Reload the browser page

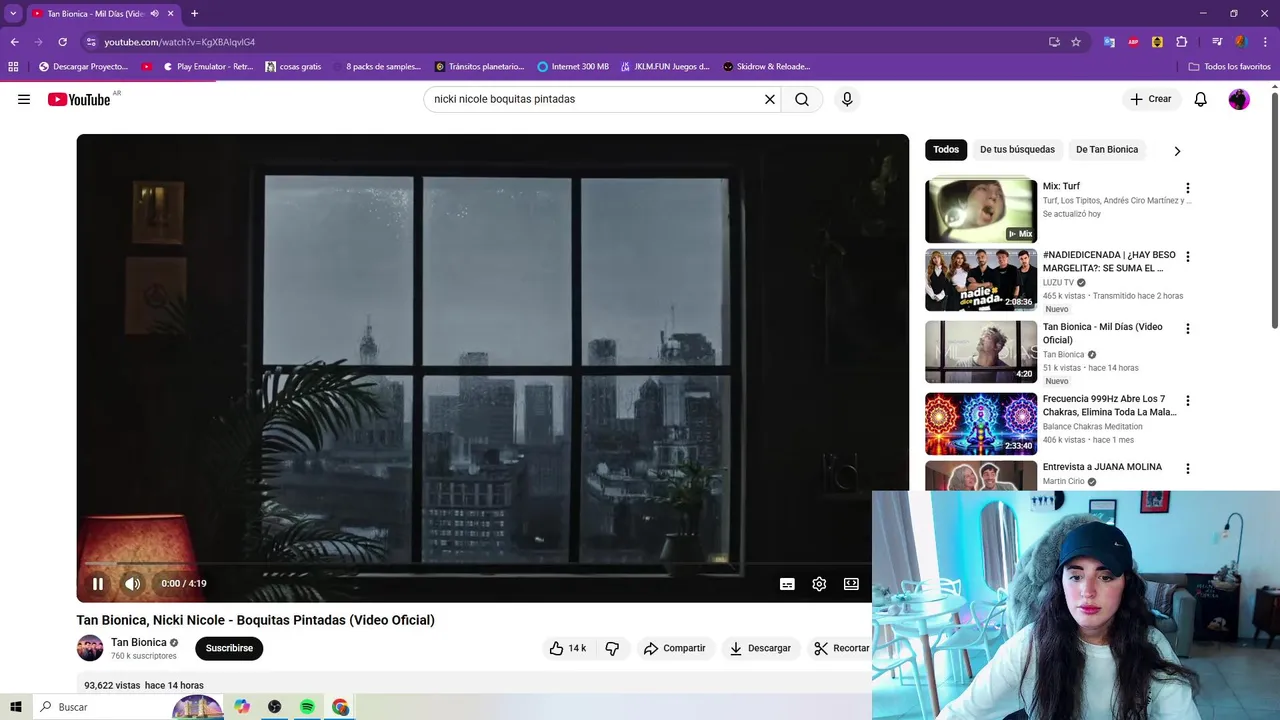62,42
